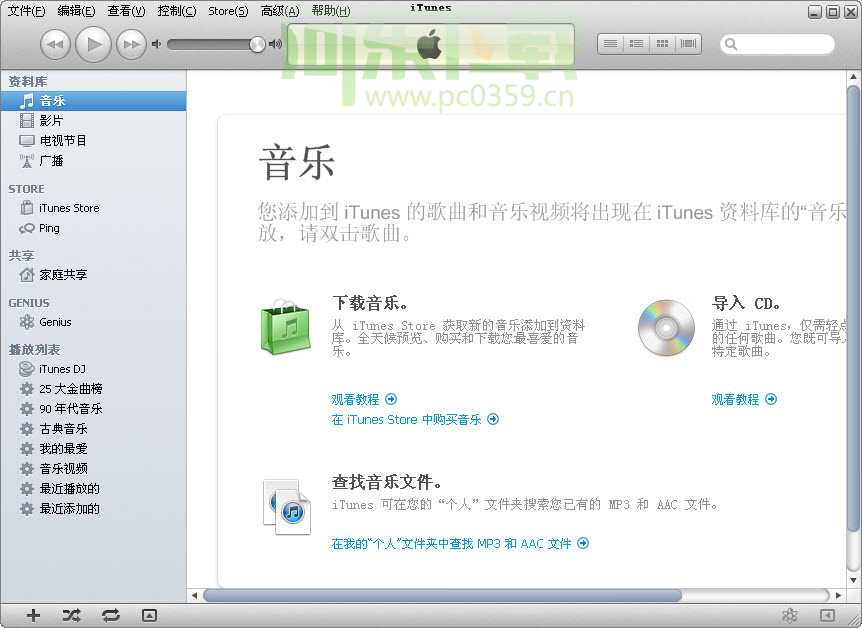This screenshot has width=862, height=628.
Task: Create a new playlist with the plus icon
Action: [33, 615]
